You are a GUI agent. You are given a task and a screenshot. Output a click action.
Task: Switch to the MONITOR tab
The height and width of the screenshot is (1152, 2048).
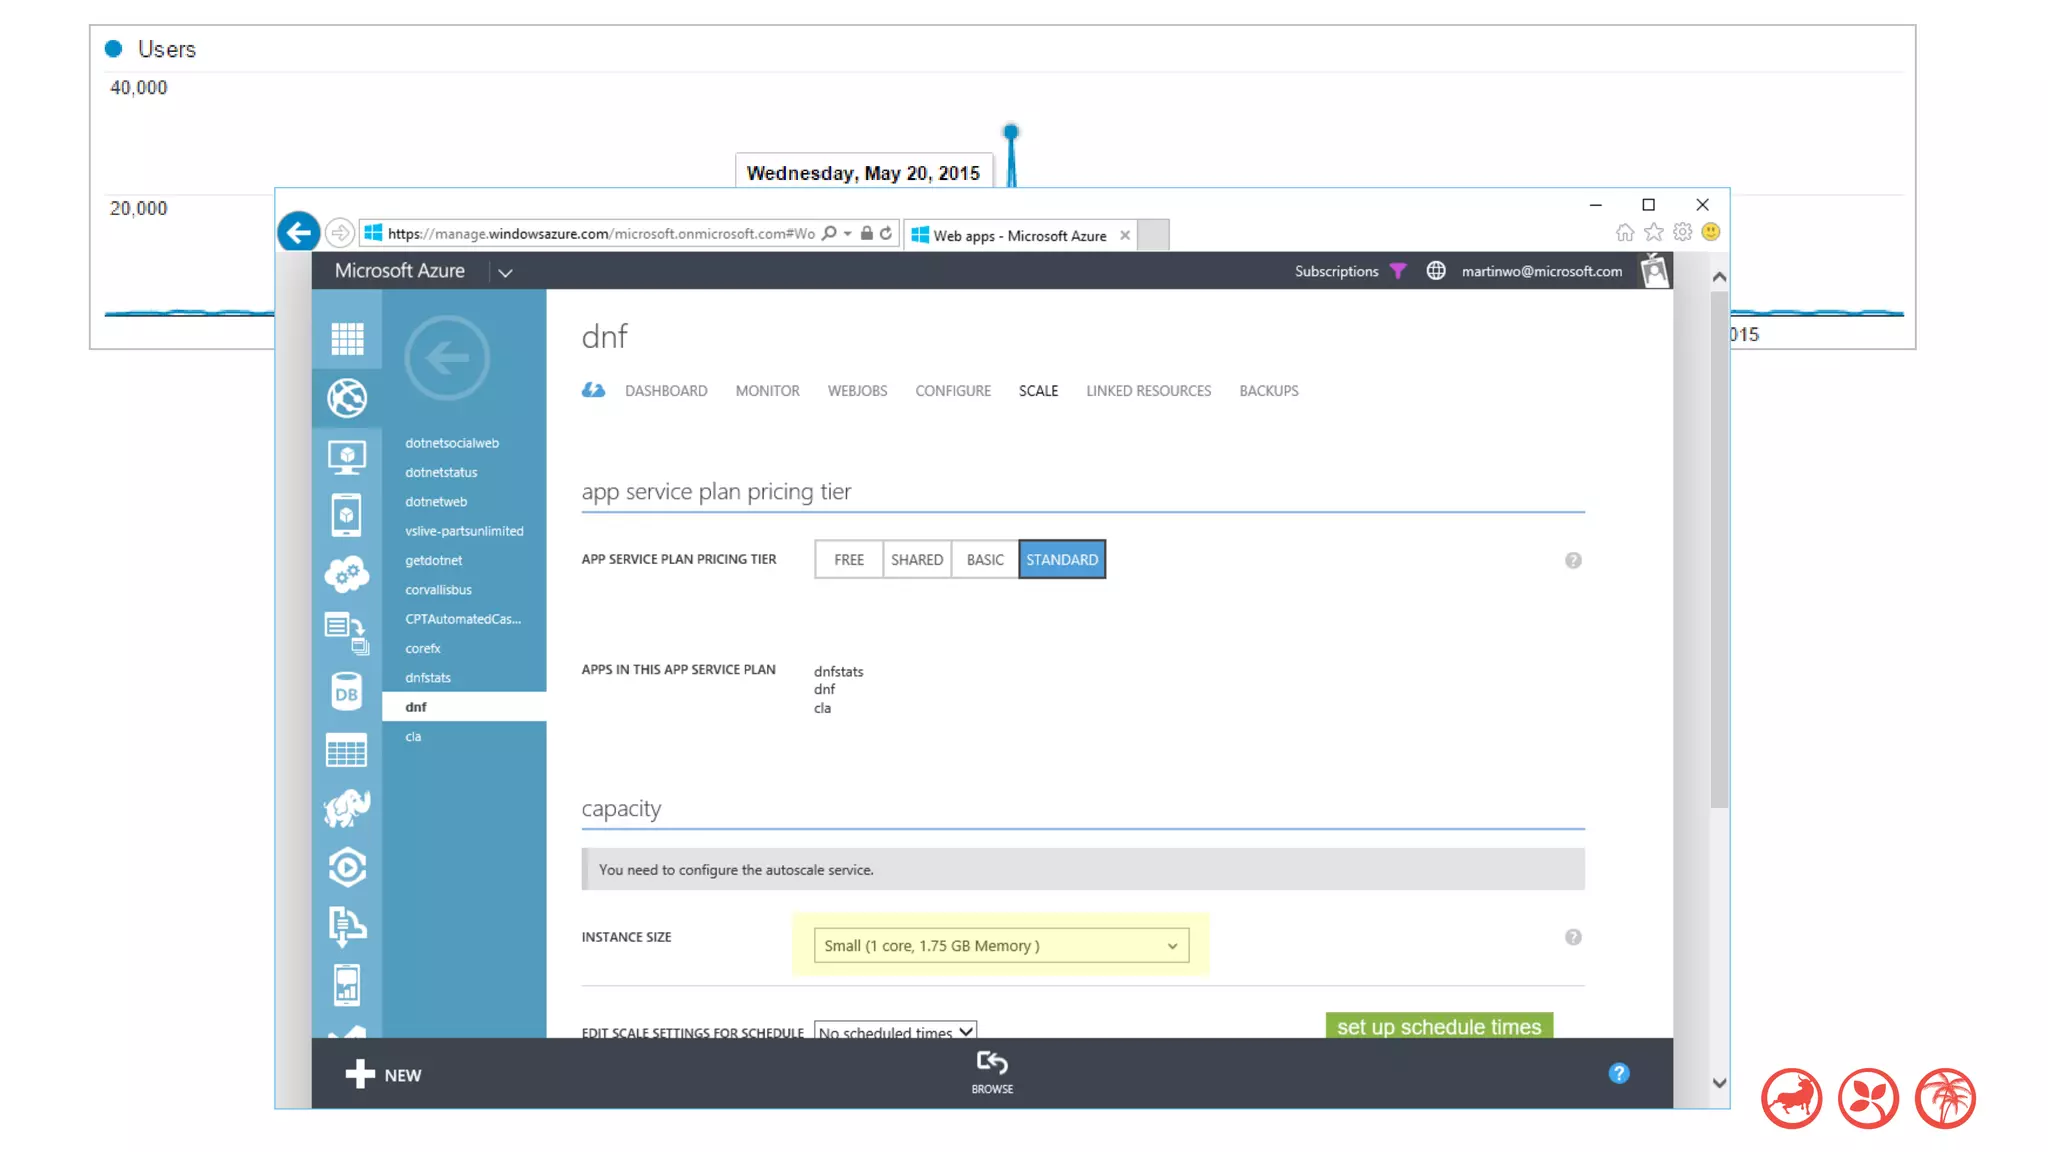(x=767, y=391)
